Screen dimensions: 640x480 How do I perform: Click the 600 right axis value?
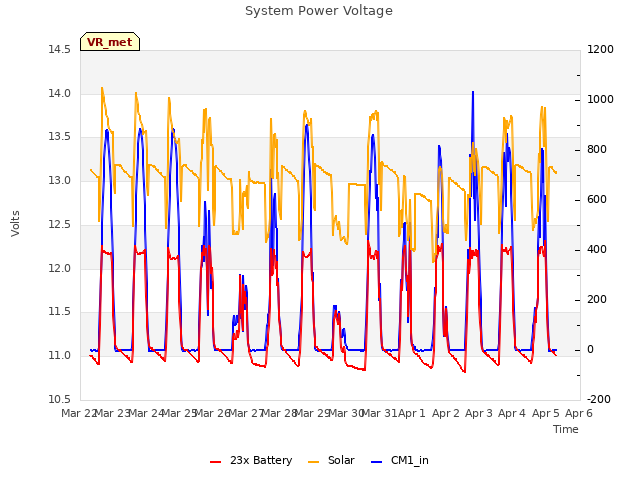click(597, 200)
